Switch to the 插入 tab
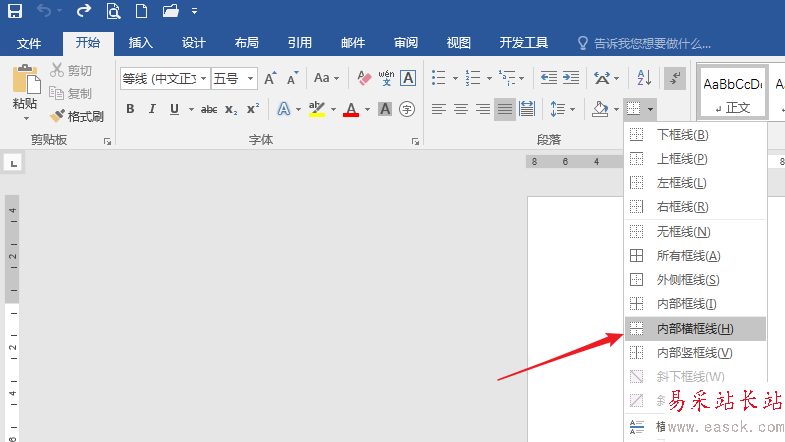 point(141,43)
